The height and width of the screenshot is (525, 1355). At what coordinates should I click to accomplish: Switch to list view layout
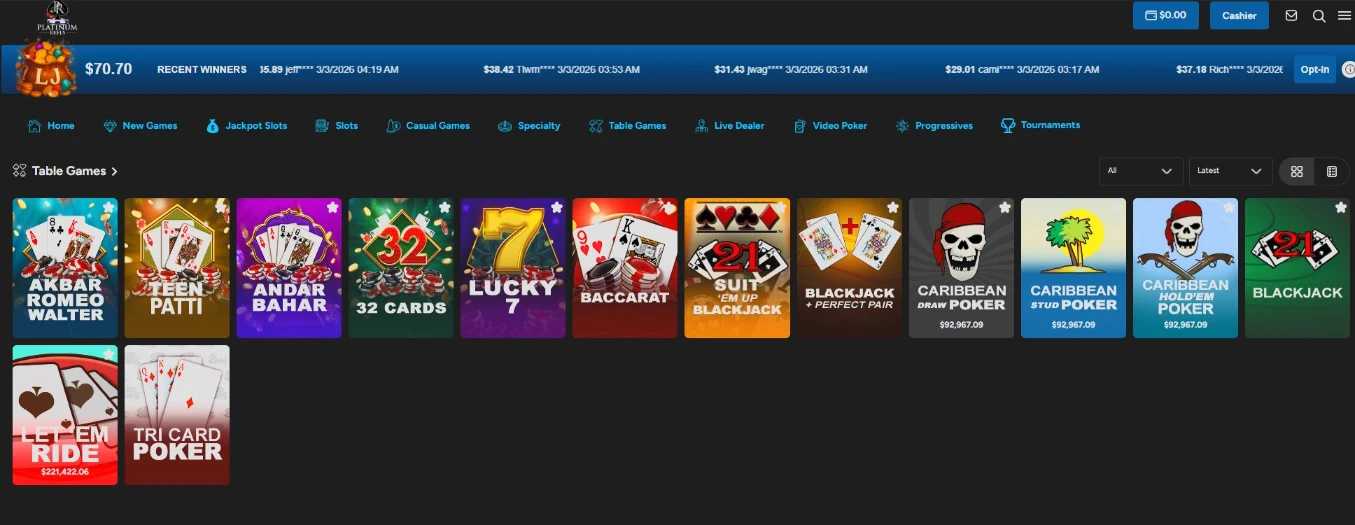1332,171
